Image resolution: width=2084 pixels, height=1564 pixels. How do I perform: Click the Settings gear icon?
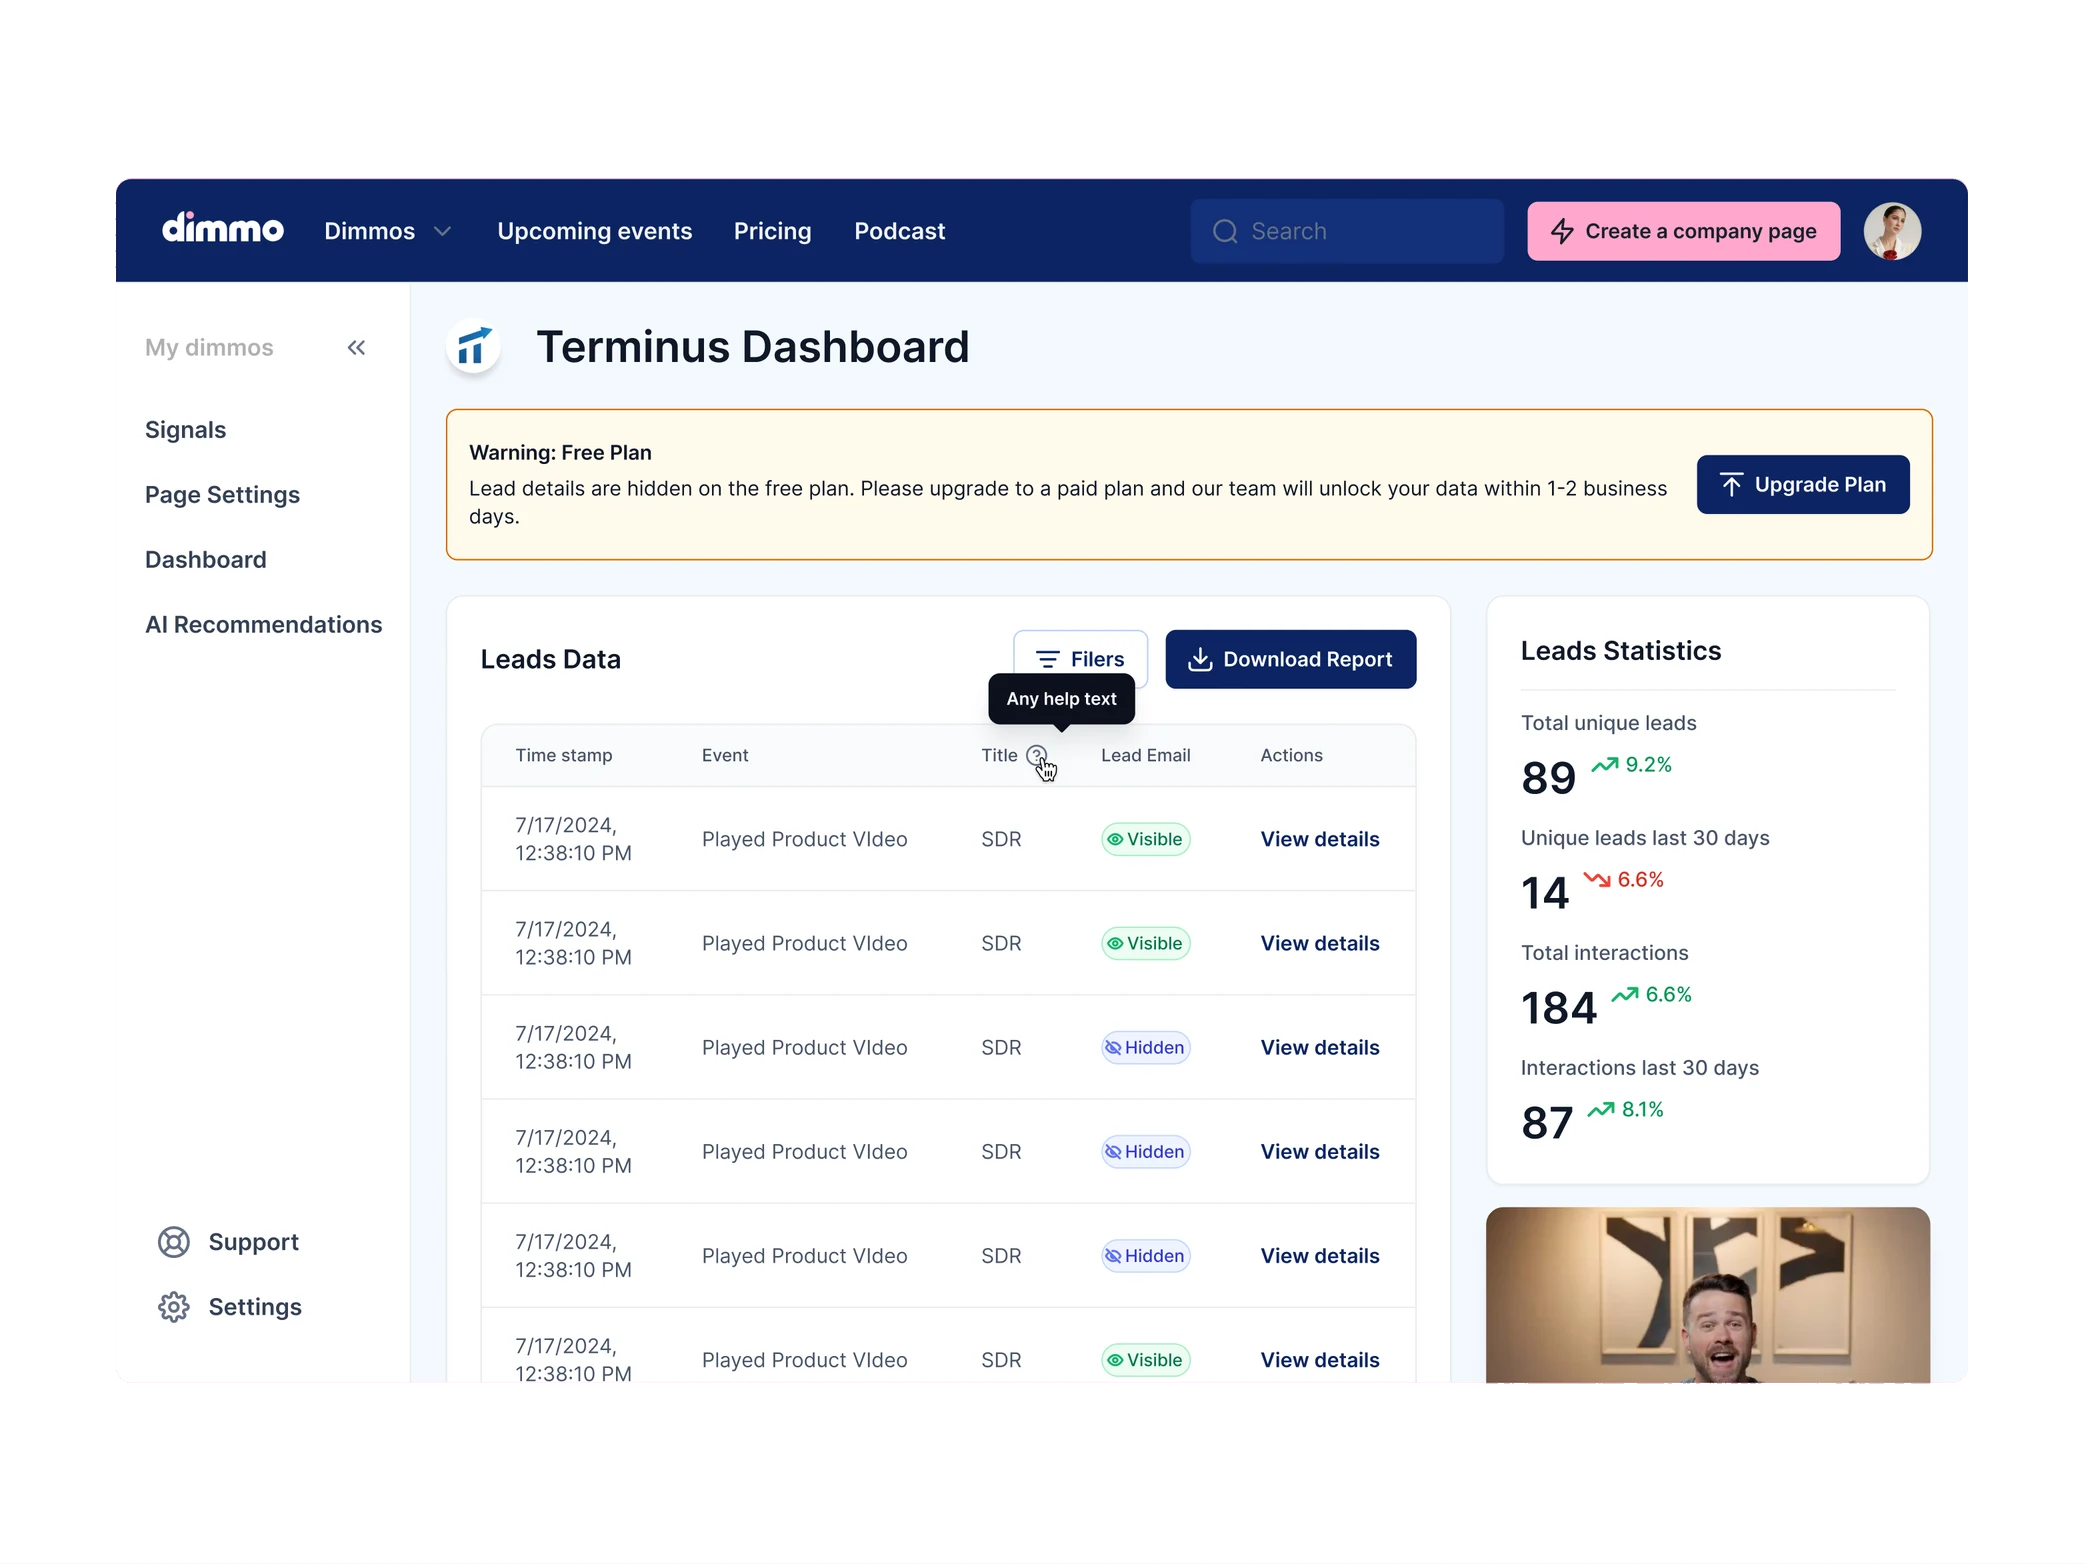(x=174, y=1307)
